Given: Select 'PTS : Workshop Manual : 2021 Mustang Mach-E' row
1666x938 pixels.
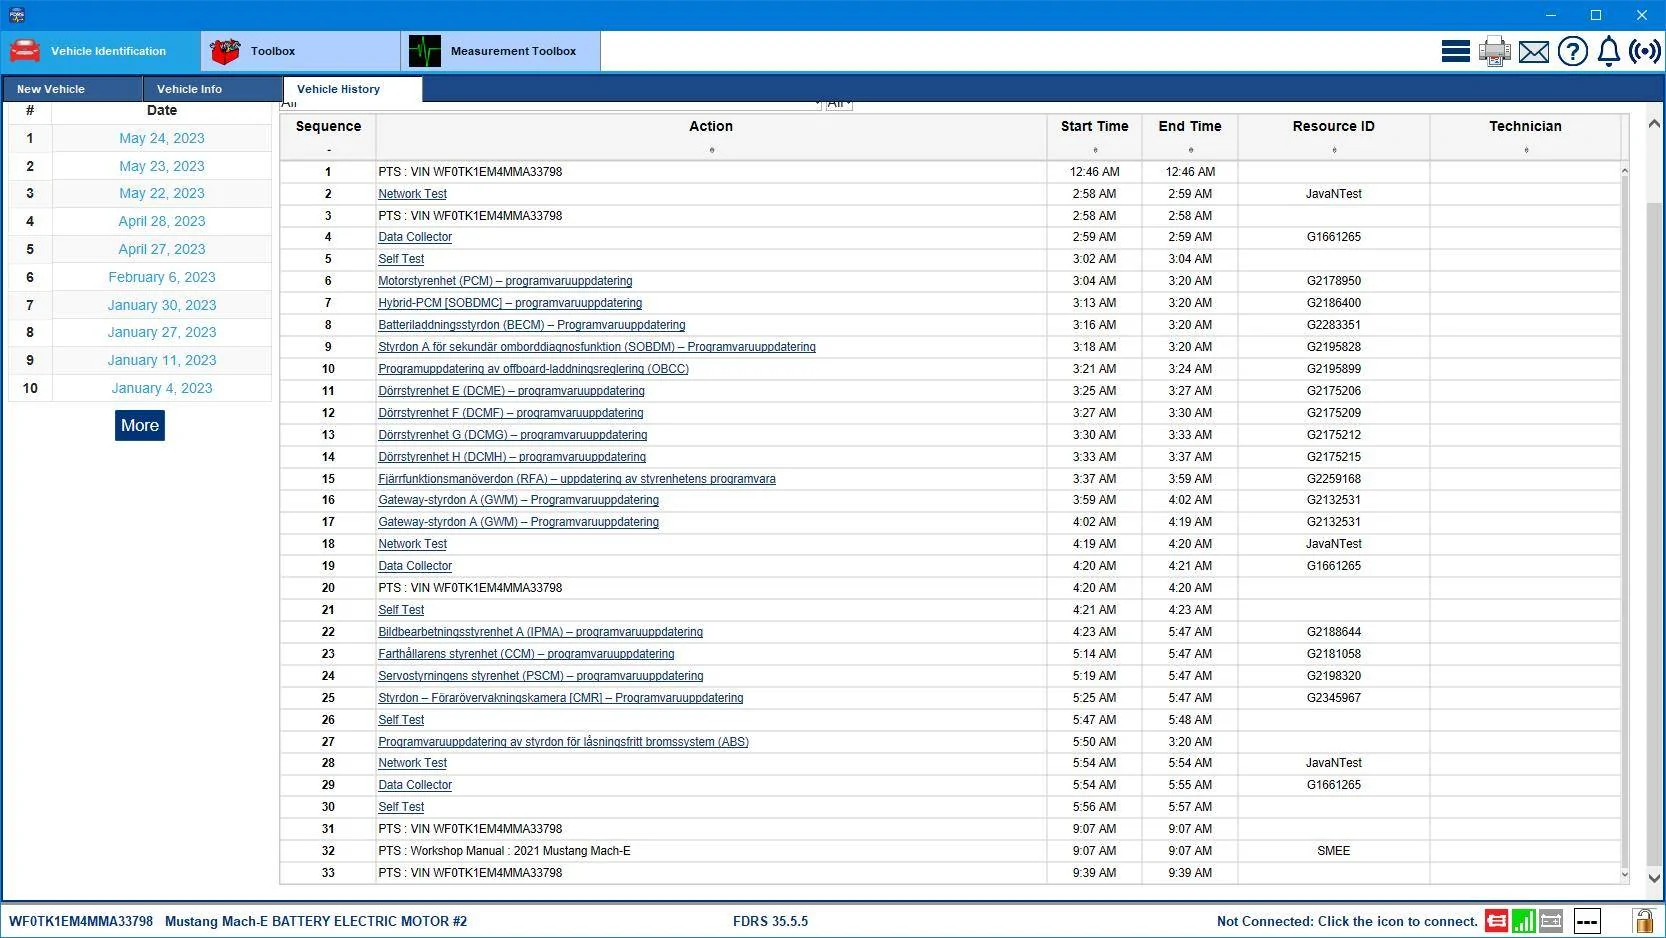Looking at the screenshot, I should [x=950, y=851].
